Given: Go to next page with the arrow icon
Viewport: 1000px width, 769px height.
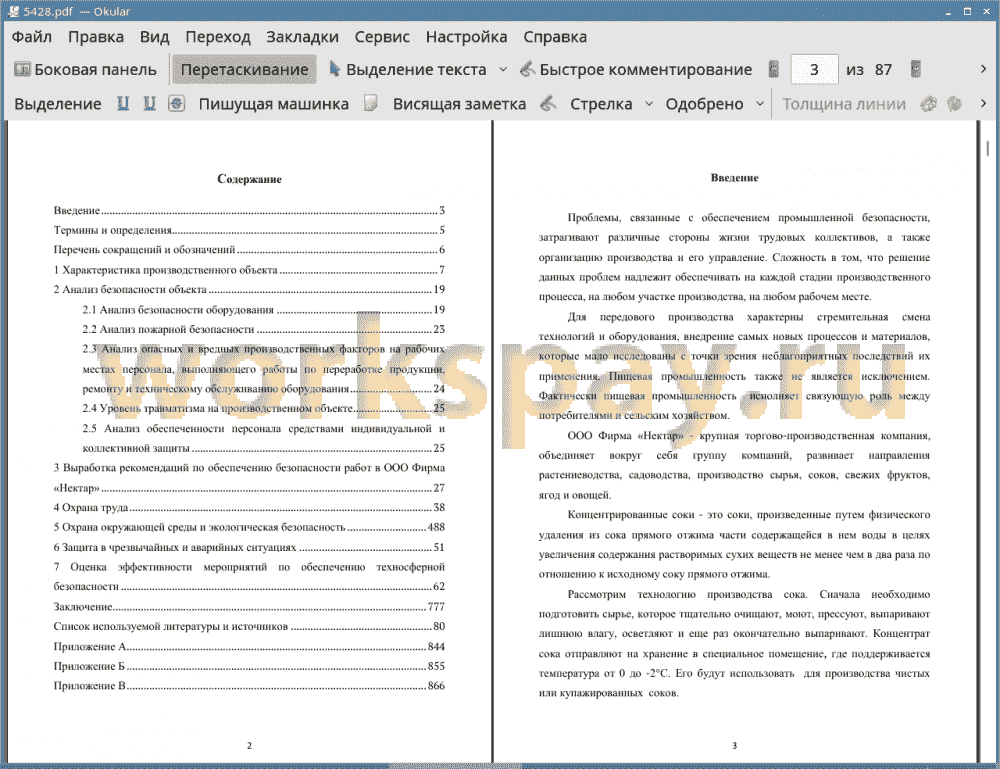Looking at the screenshot, I should tap(916, 70).
